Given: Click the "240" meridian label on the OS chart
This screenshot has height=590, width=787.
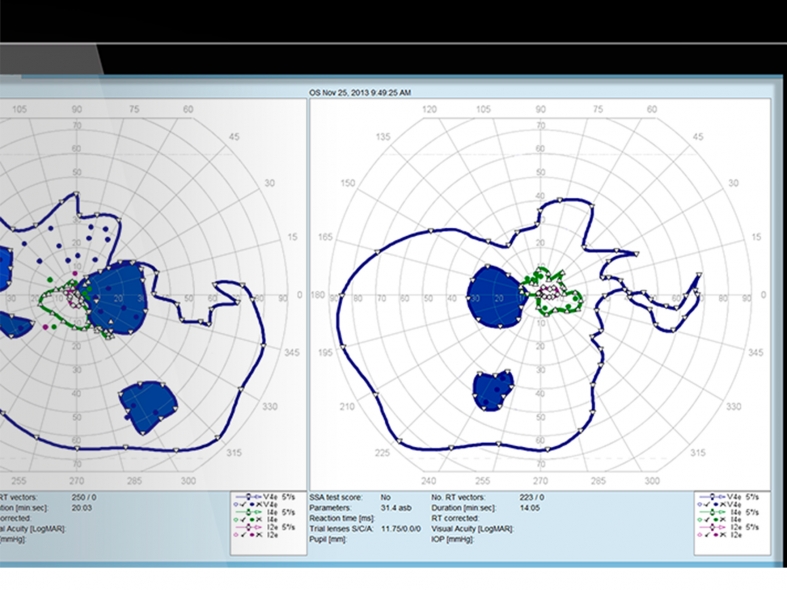Looking at the screenshot, I should click(x=428, y=481).
